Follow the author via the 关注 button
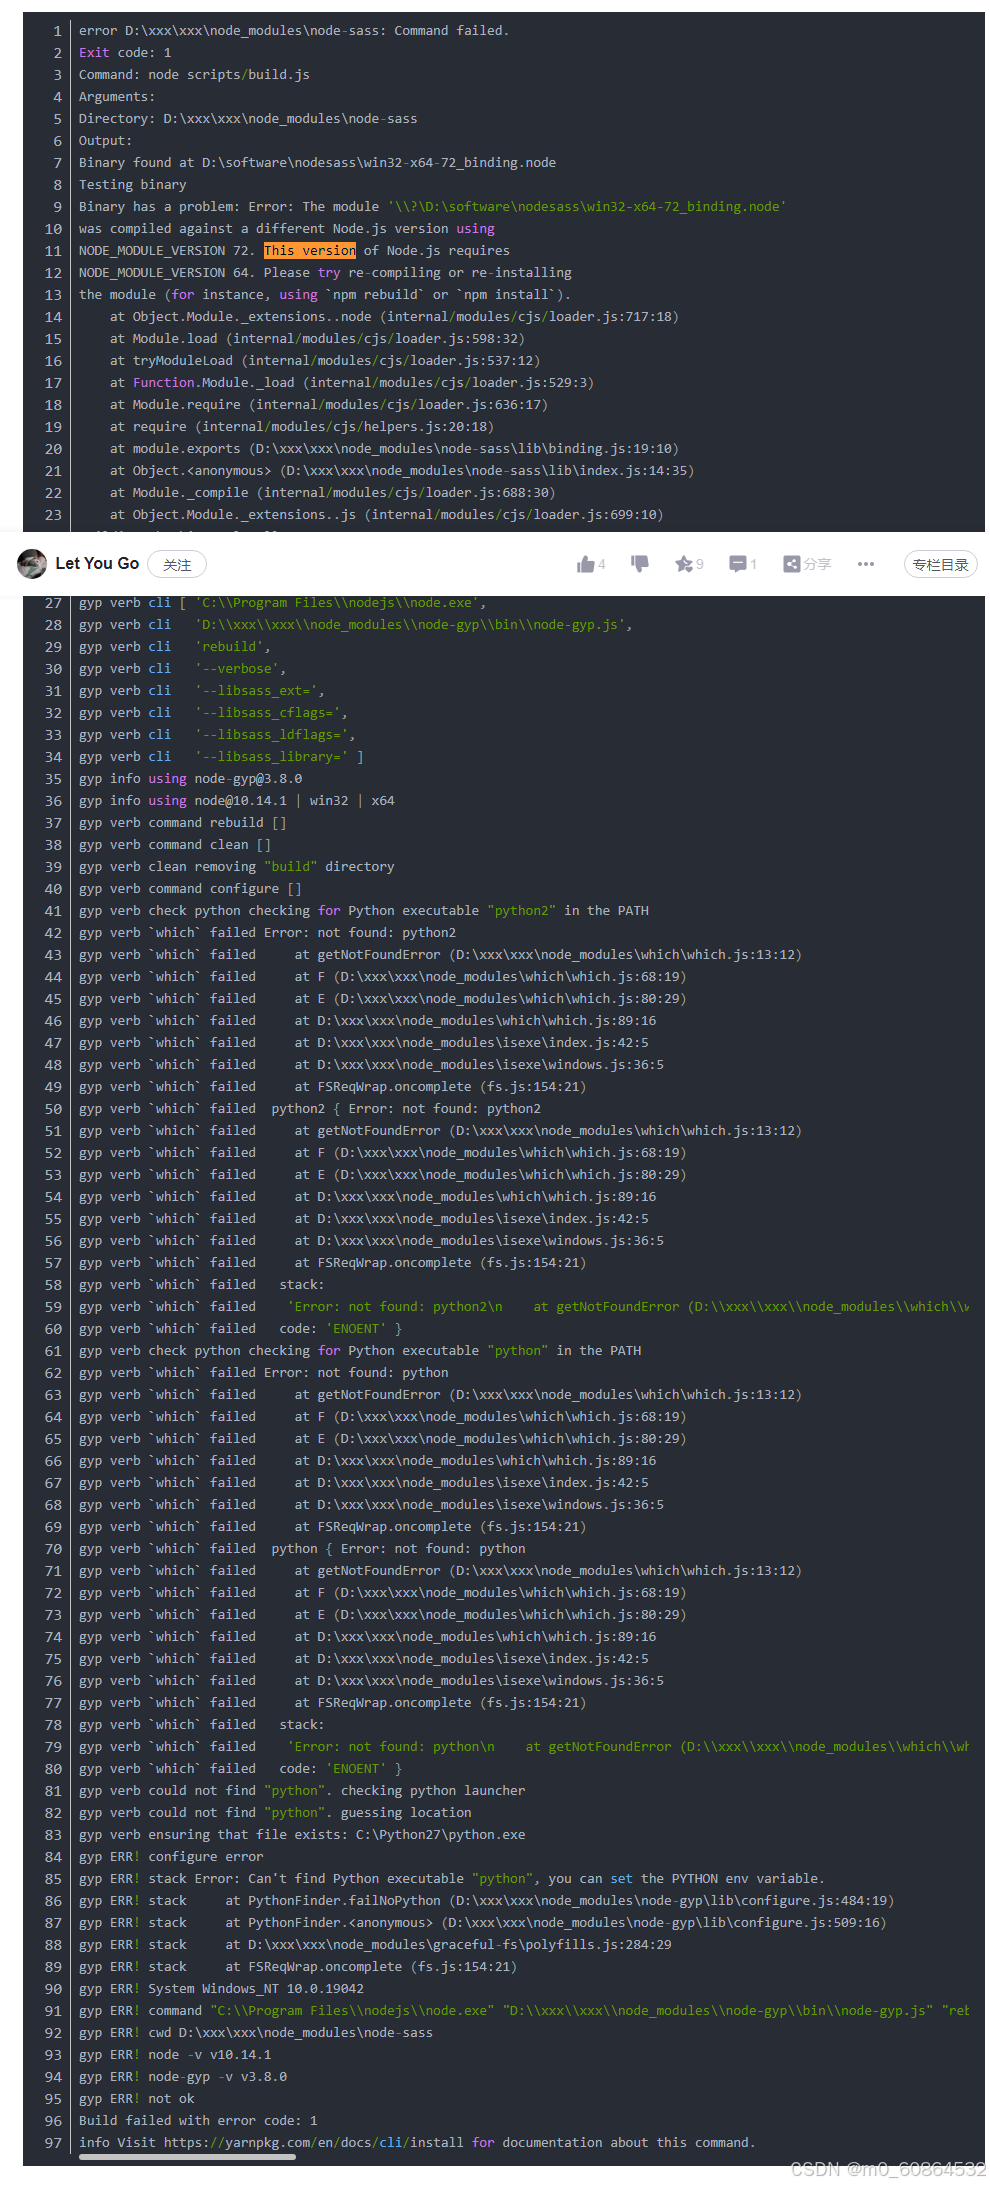The width and height of the screenshot is (990, 2187). (177, 564)
